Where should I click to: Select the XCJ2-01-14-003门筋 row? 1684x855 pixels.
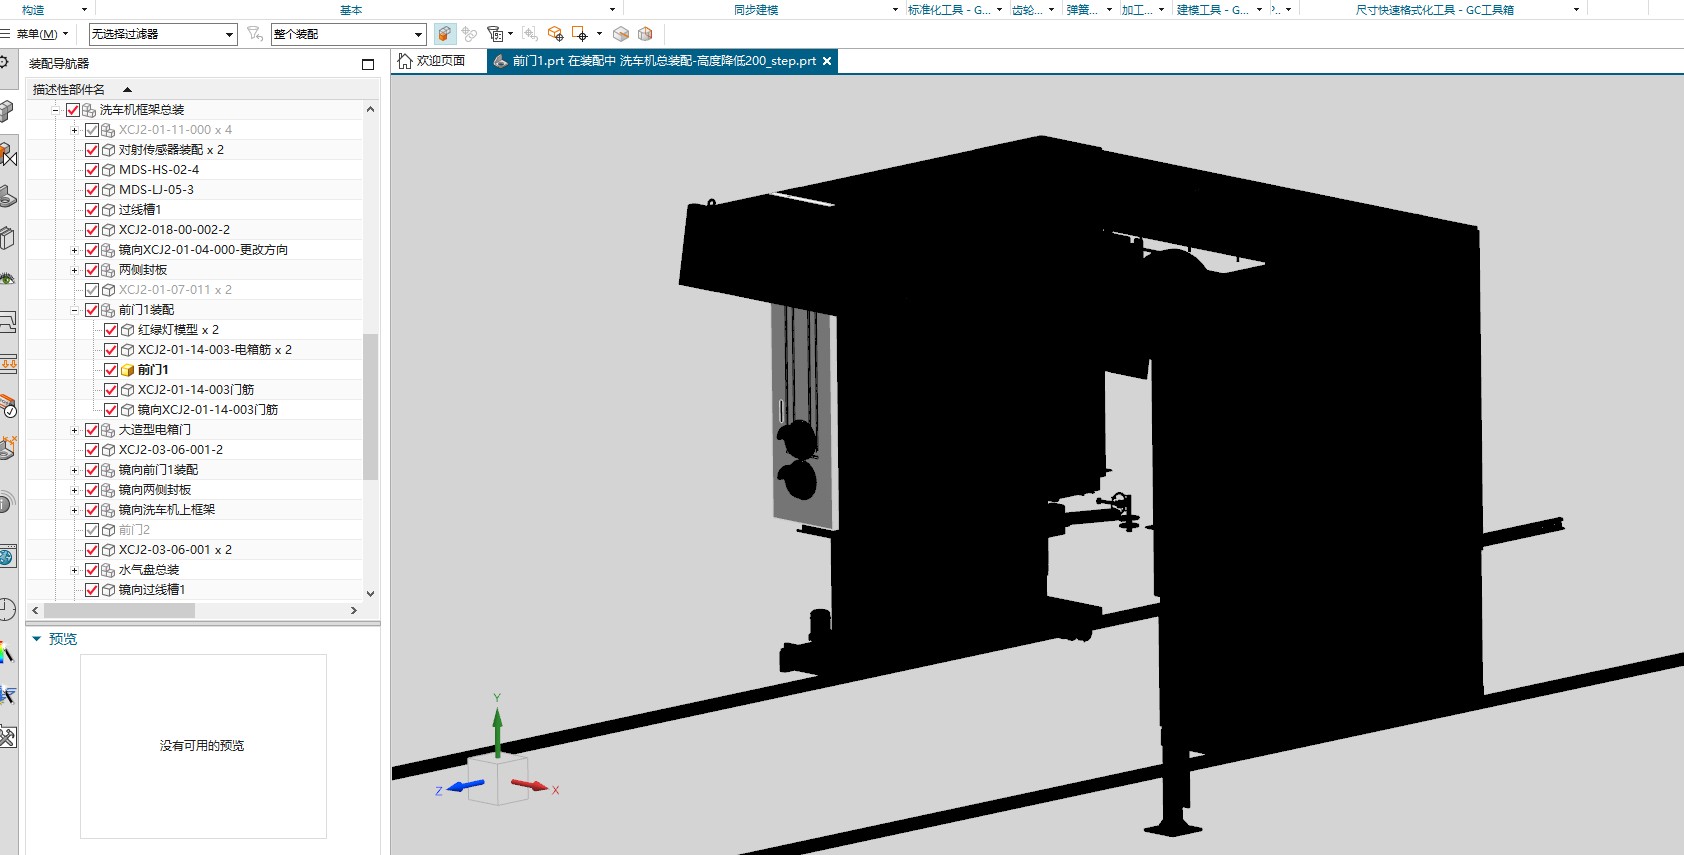pos(196,390)
